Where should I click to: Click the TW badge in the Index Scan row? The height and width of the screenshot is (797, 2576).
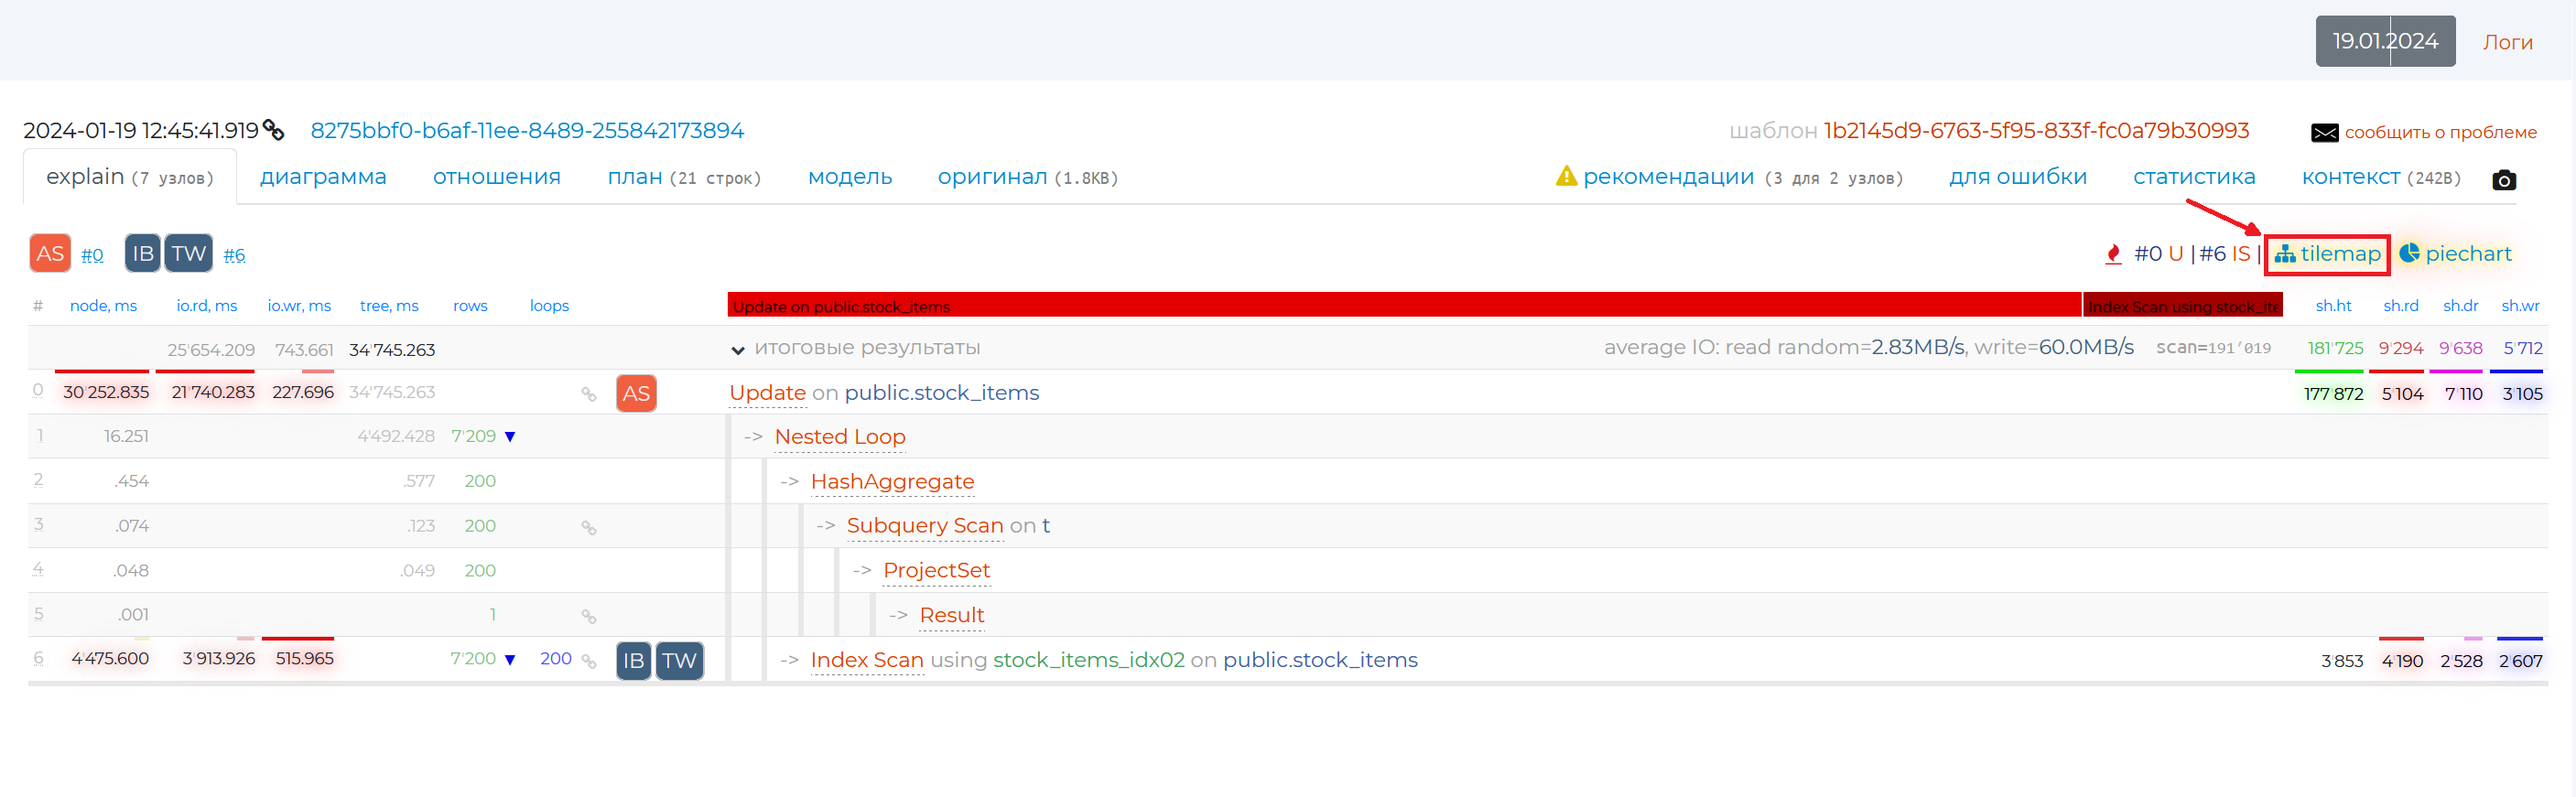click(679, 661)
